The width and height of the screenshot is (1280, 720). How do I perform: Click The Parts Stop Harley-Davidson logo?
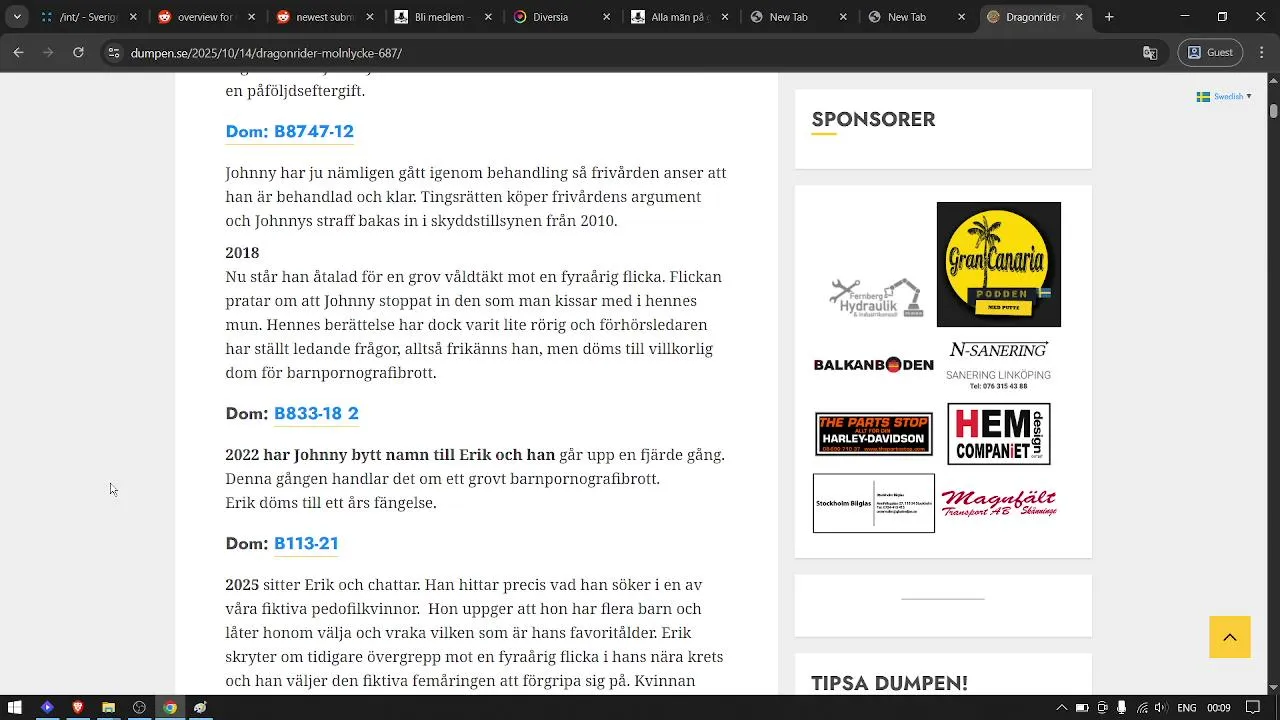pos(874,434)
